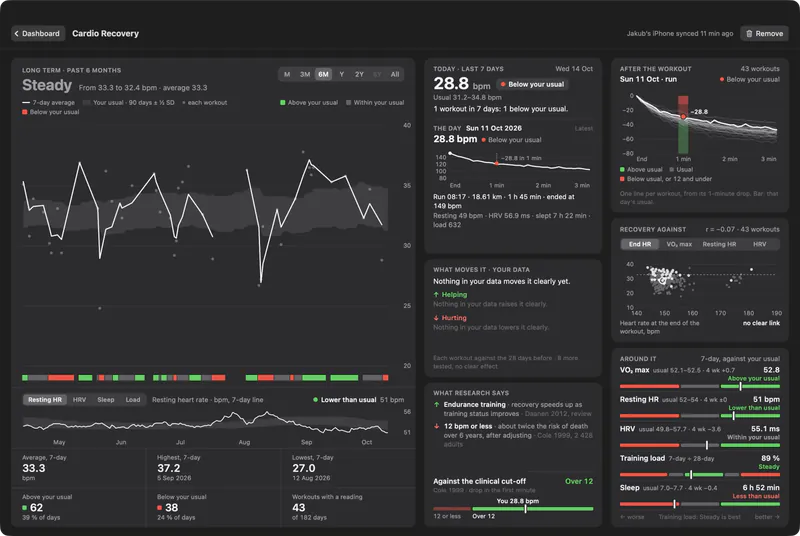
Task: Click the Average 7-day 33.3 value
Action: 34,468
